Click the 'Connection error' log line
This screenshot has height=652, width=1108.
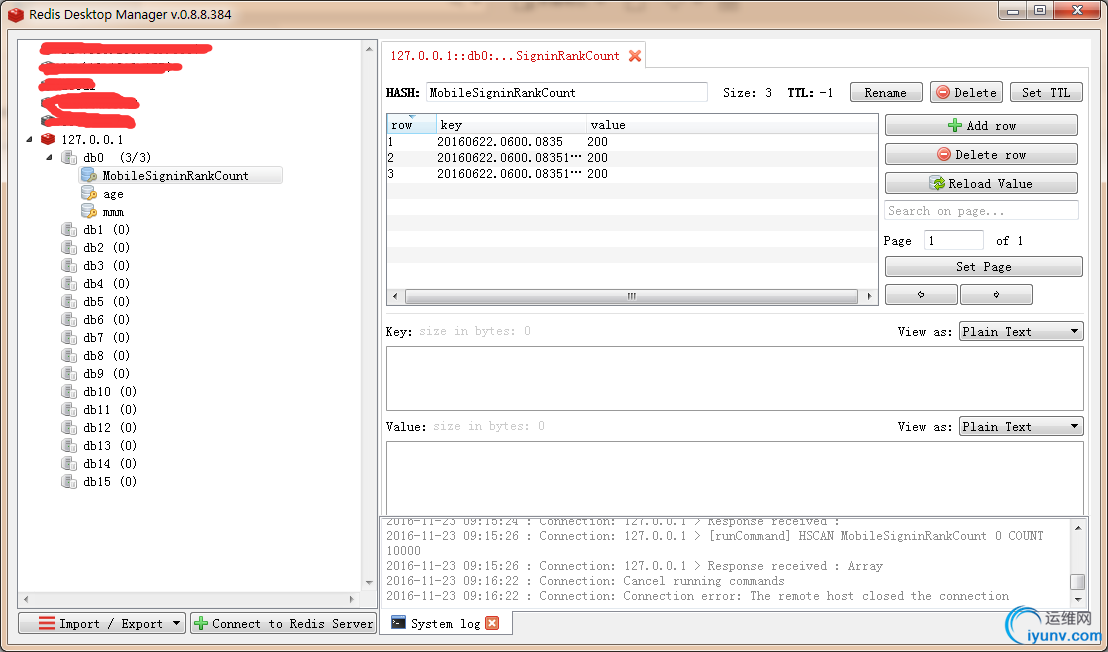tap(697, 595)
